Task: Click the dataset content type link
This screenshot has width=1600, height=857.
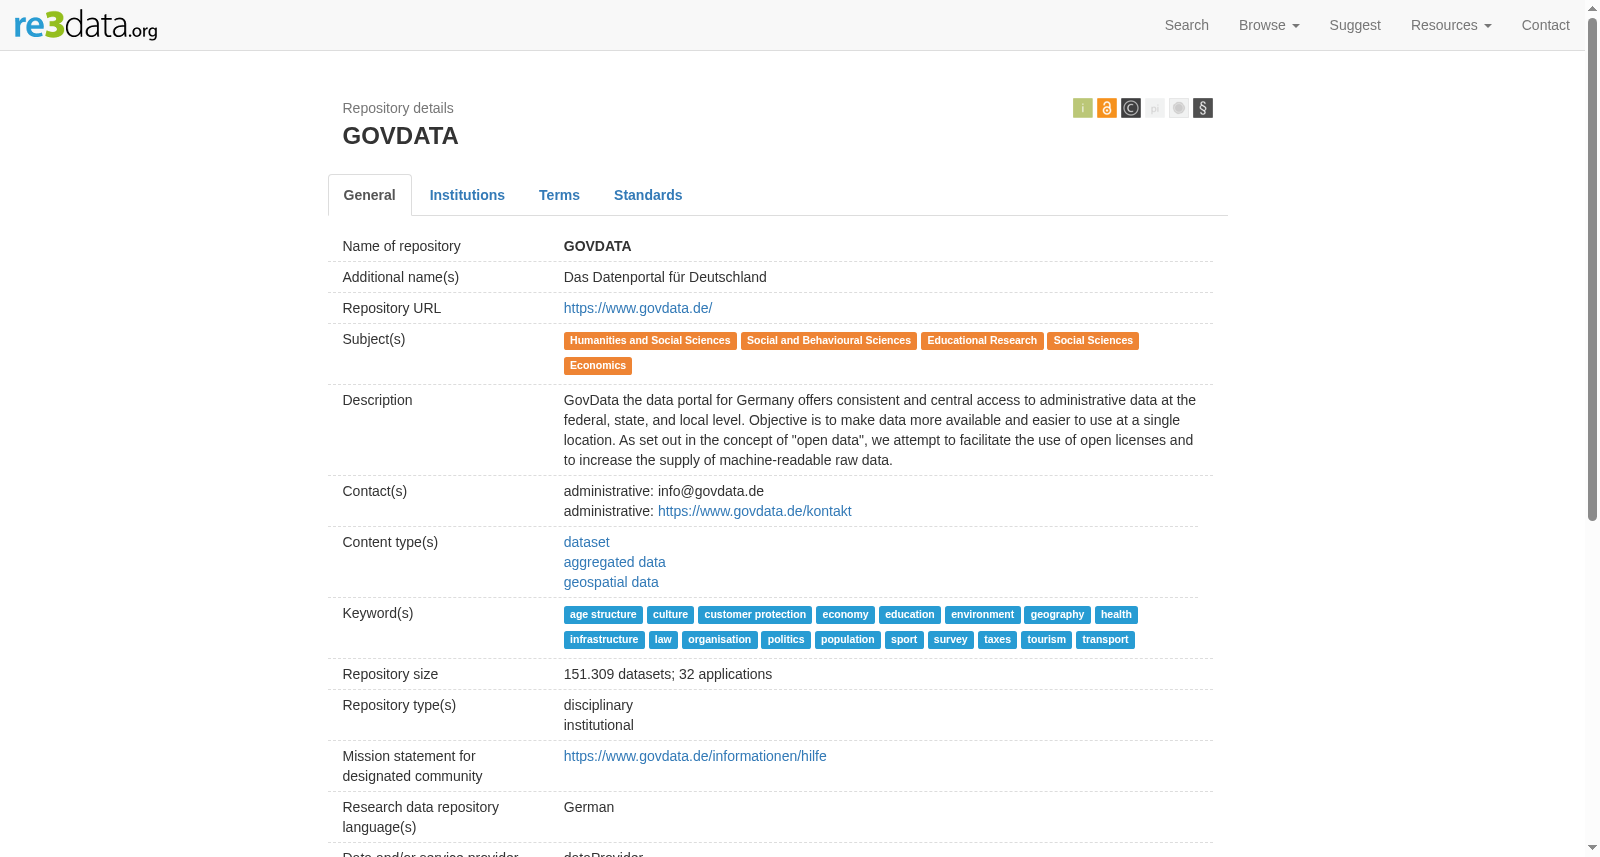Action: click(587, 542)
